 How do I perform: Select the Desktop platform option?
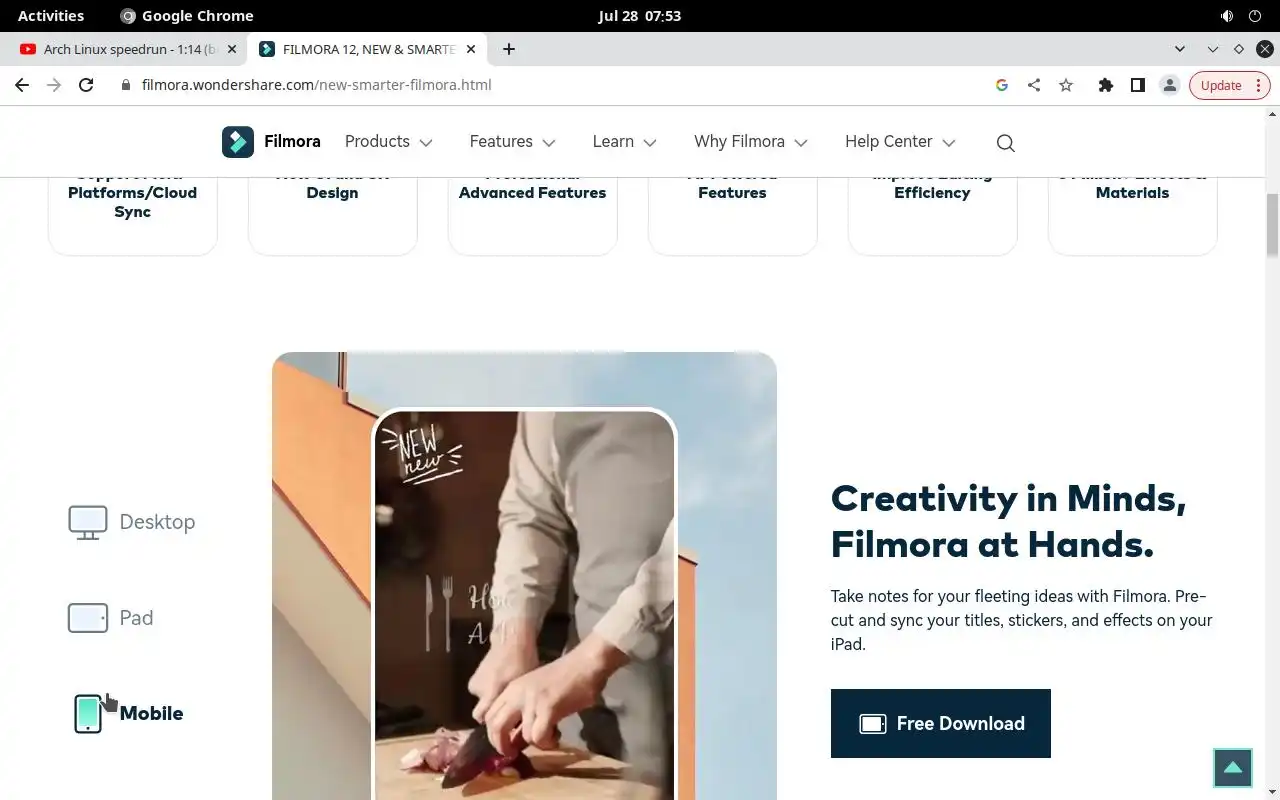[x=132, y=522]
